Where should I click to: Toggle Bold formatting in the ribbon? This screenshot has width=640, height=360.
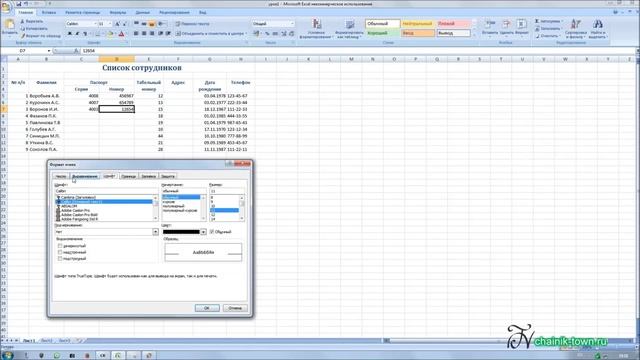click(x=70, y=33)
